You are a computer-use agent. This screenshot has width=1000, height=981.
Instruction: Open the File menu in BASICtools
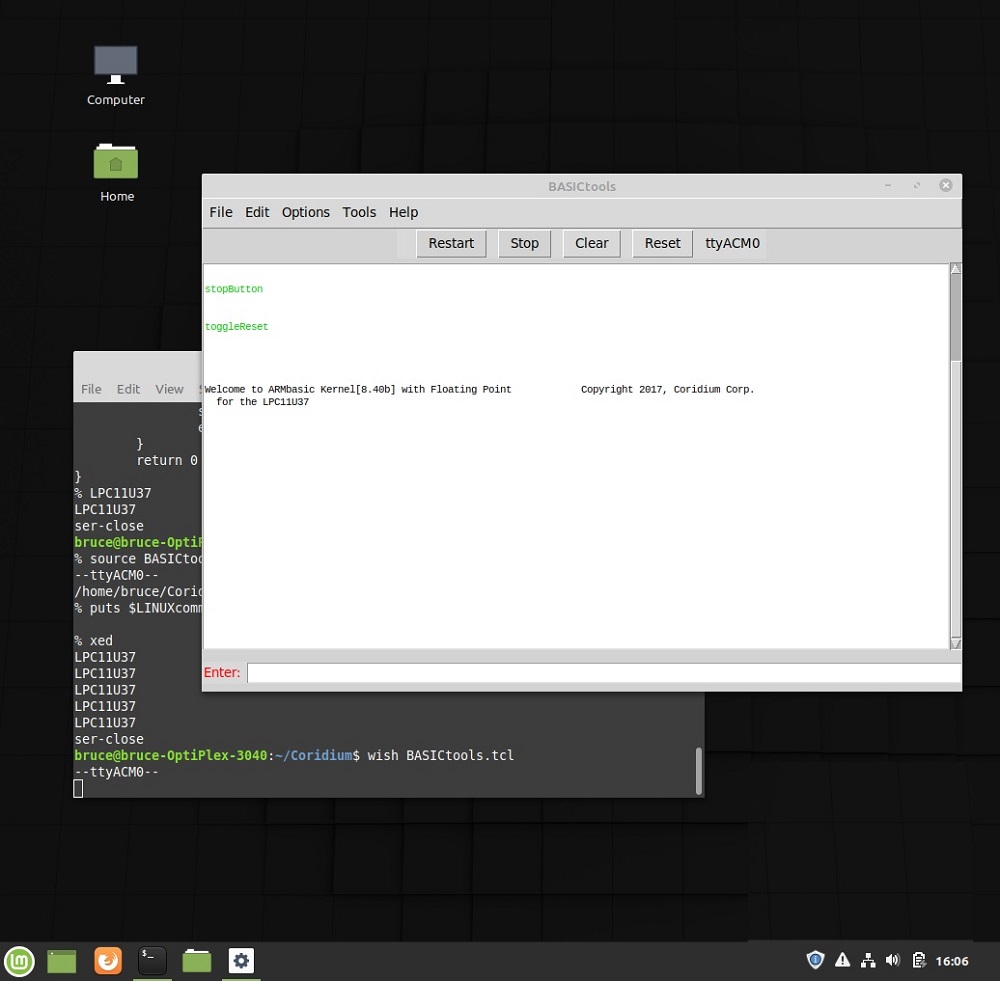[x=221, y=212]
